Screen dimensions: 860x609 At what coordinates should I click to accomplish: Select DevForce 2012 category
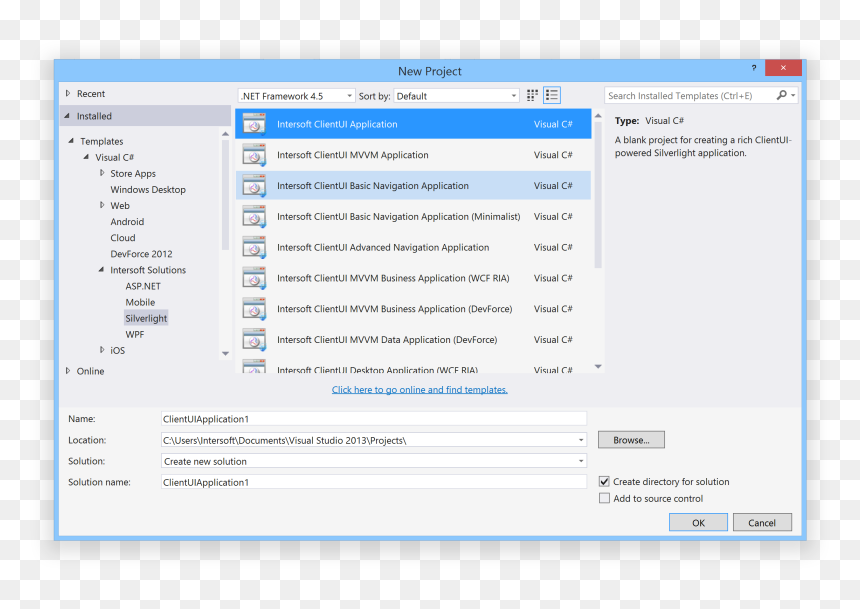(141, 254)
